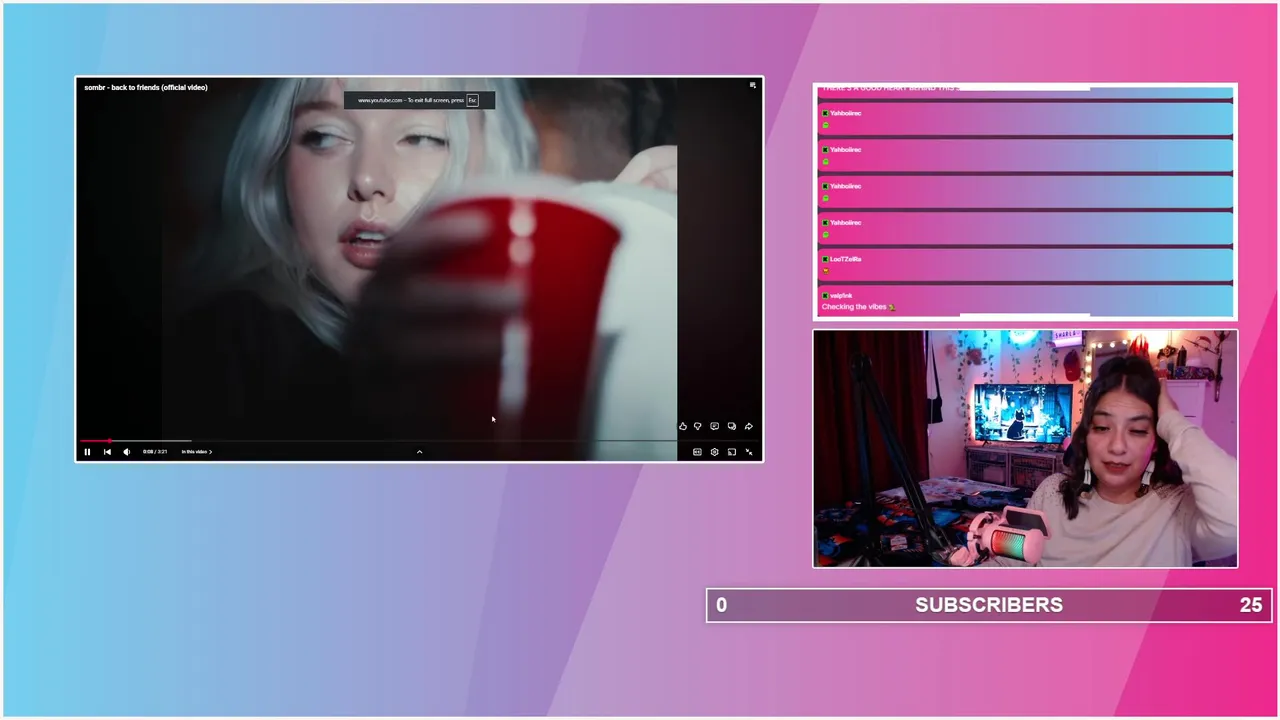The width and height of the screenshot is (1280, 720).
Task: Click the 'LooTZeiRa' chat username
Action: pos(845,259)
